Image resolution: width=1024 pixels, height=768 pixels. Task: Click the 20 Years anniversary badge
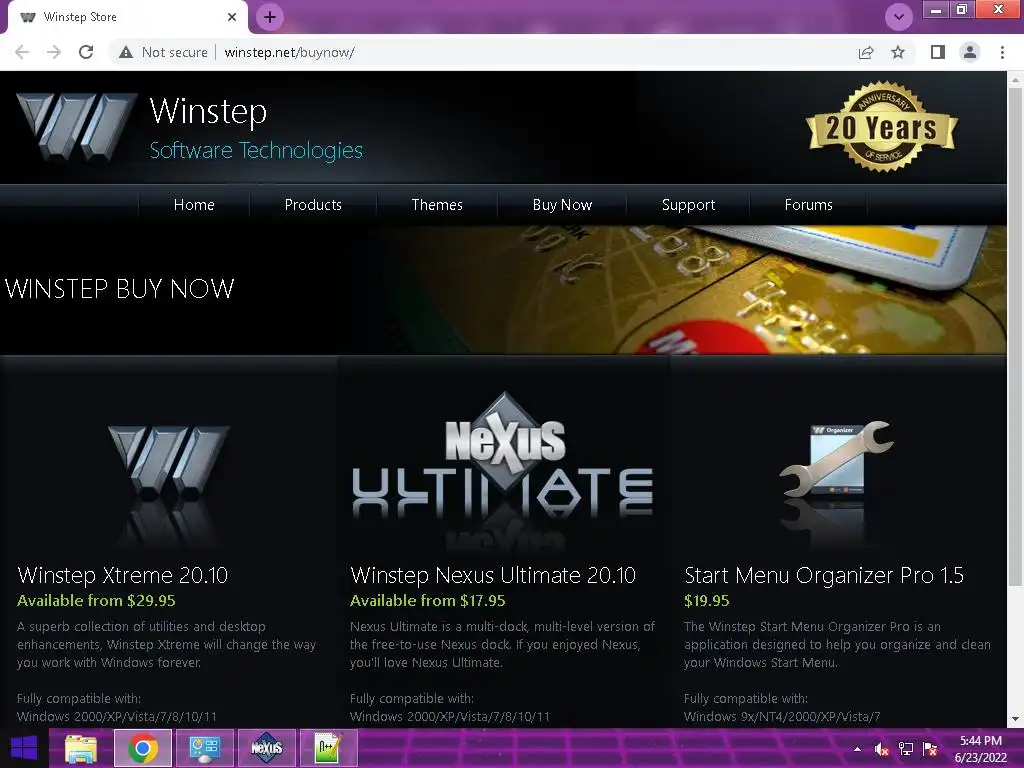(x=882, y=127)
